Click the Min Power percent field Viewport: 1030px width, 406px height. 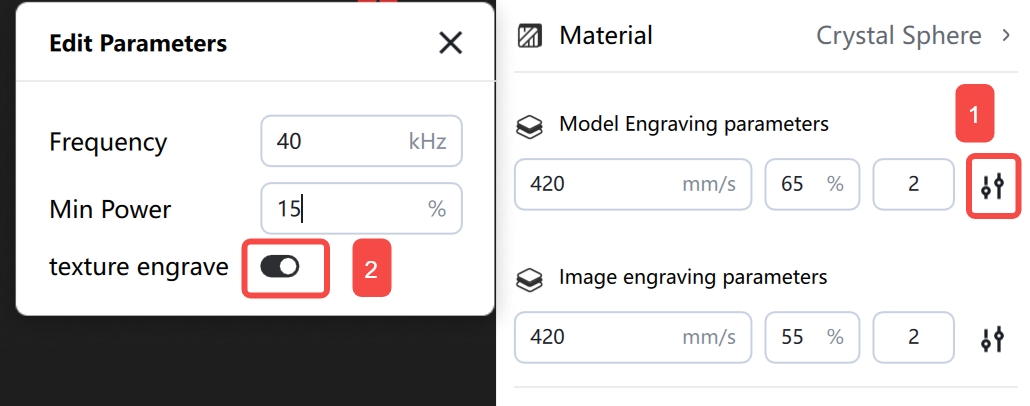pyautogui.click(x=361, y=209)
